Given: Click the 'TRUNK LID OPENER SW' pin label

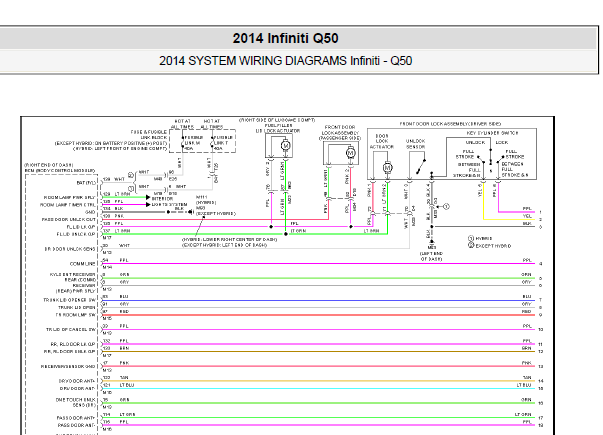Looking at the screenshot, I should coord(70,300).
